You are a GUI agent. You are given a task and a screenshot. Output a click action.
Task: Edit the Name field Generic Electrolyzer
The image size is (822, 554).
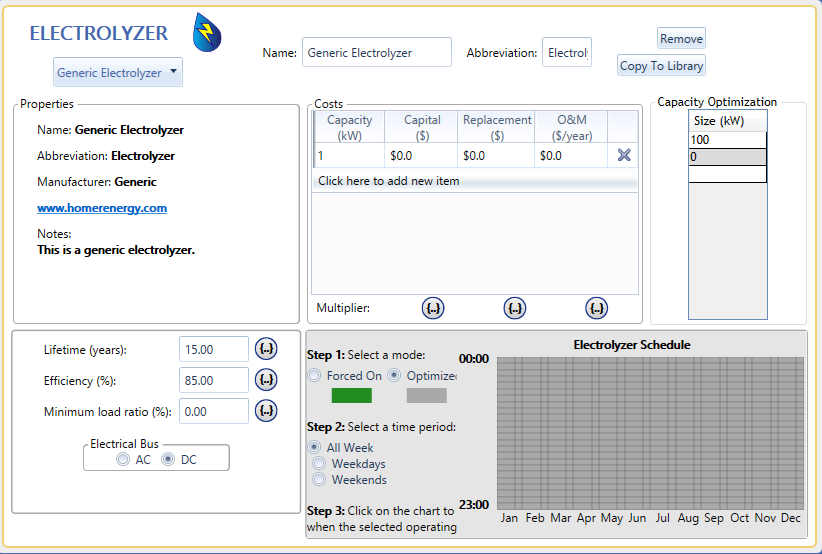[x=376, y=52]
